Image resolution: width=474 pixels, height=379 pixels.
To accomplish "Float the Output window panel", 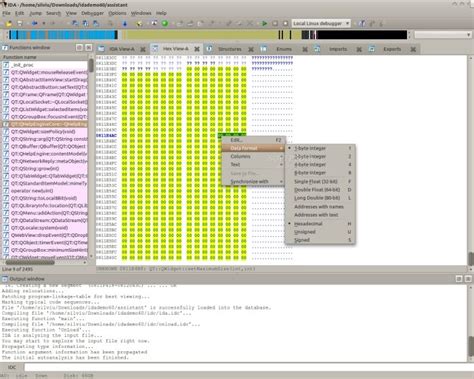I will coord(459,279).
